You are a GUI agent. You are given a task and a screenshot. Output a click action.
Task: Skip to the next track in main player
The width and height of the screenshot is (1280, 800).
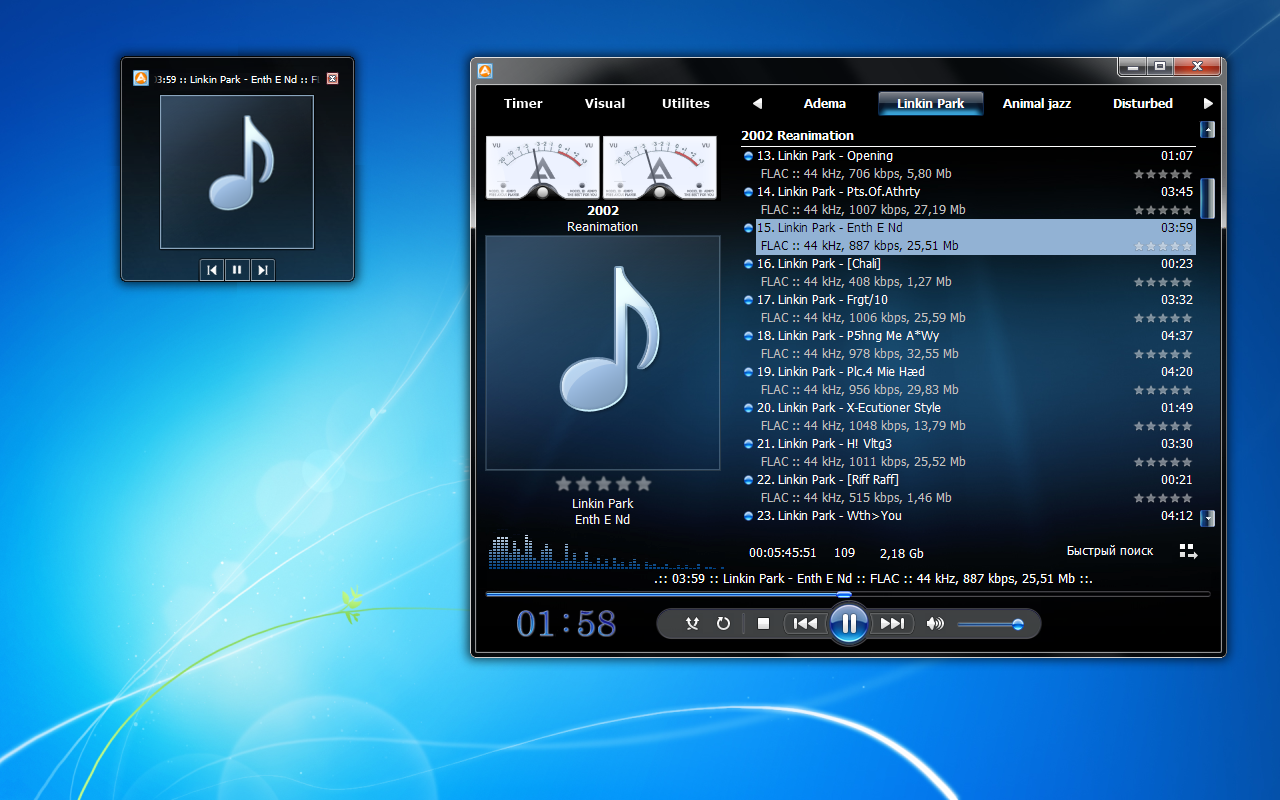[x=892, y=624]
